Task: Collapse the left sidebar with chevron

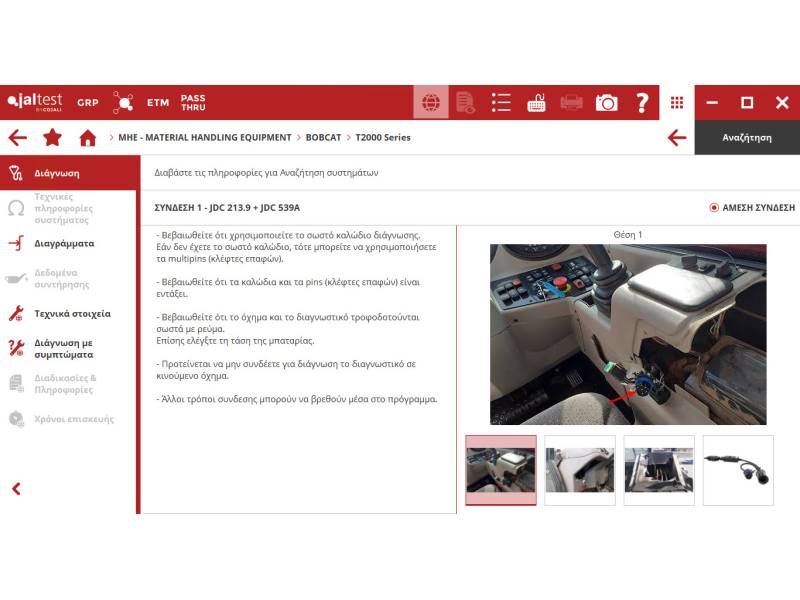Action: (x=16, y=489)
